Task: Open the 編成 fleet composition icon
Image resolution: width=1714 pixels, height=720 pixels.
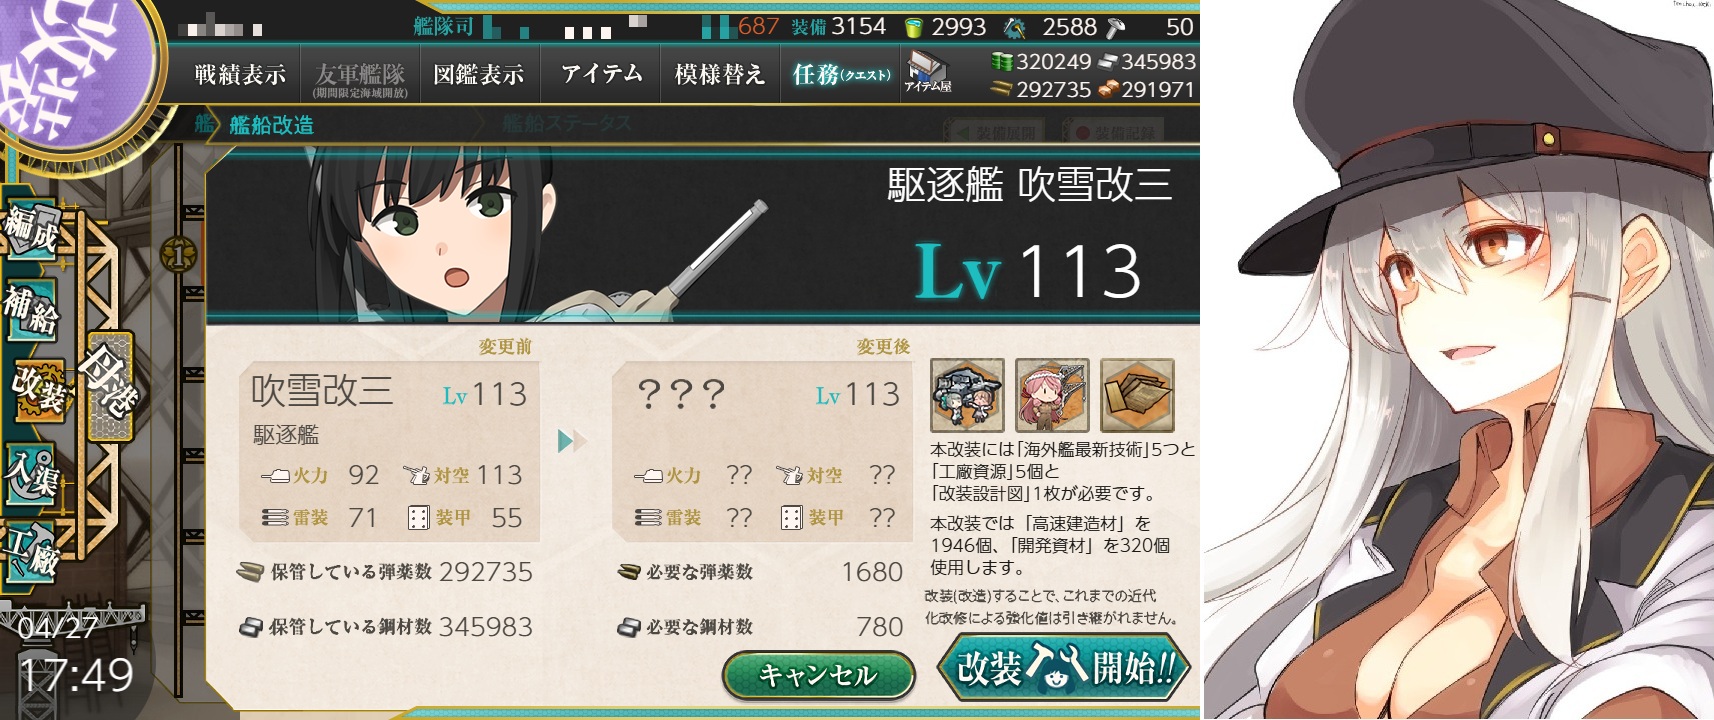Action: (31, 229)
